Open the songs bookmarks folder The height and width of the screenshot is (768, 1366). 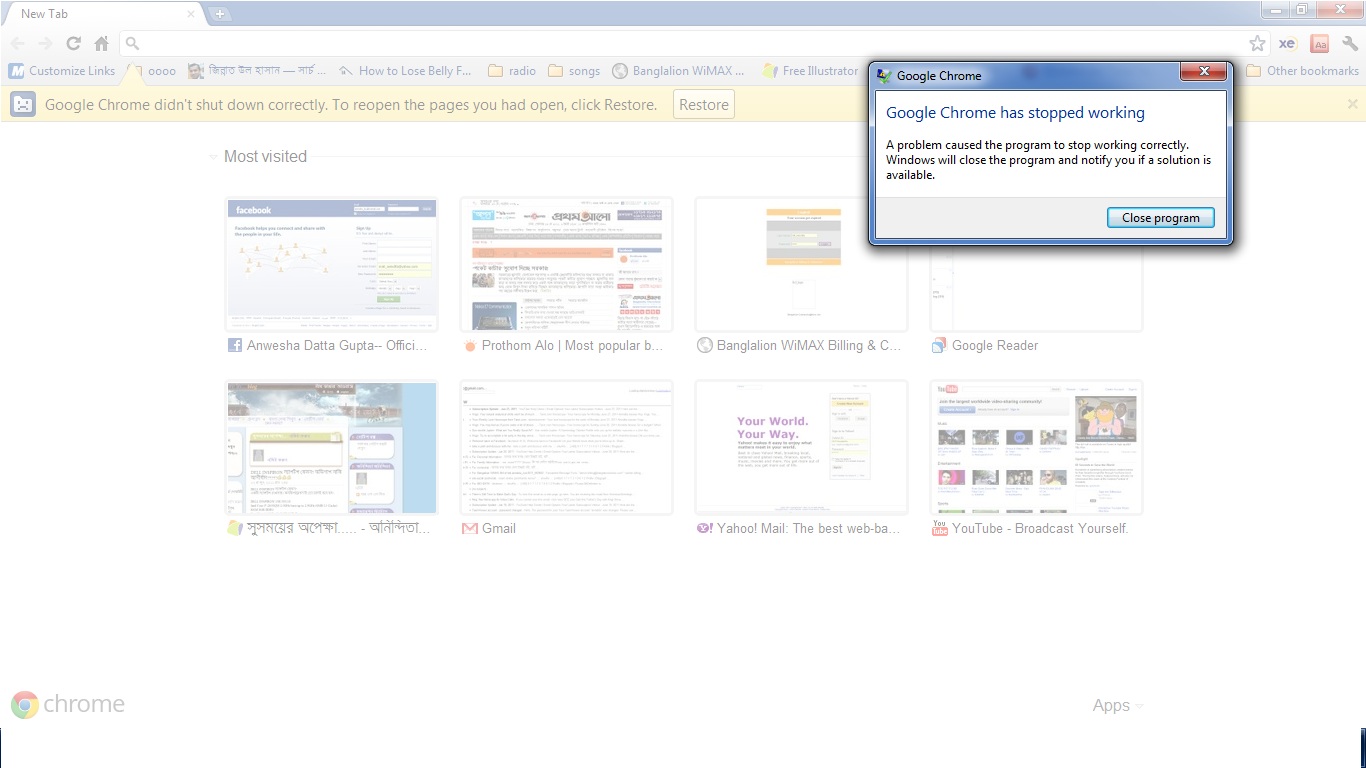[573, 71]
